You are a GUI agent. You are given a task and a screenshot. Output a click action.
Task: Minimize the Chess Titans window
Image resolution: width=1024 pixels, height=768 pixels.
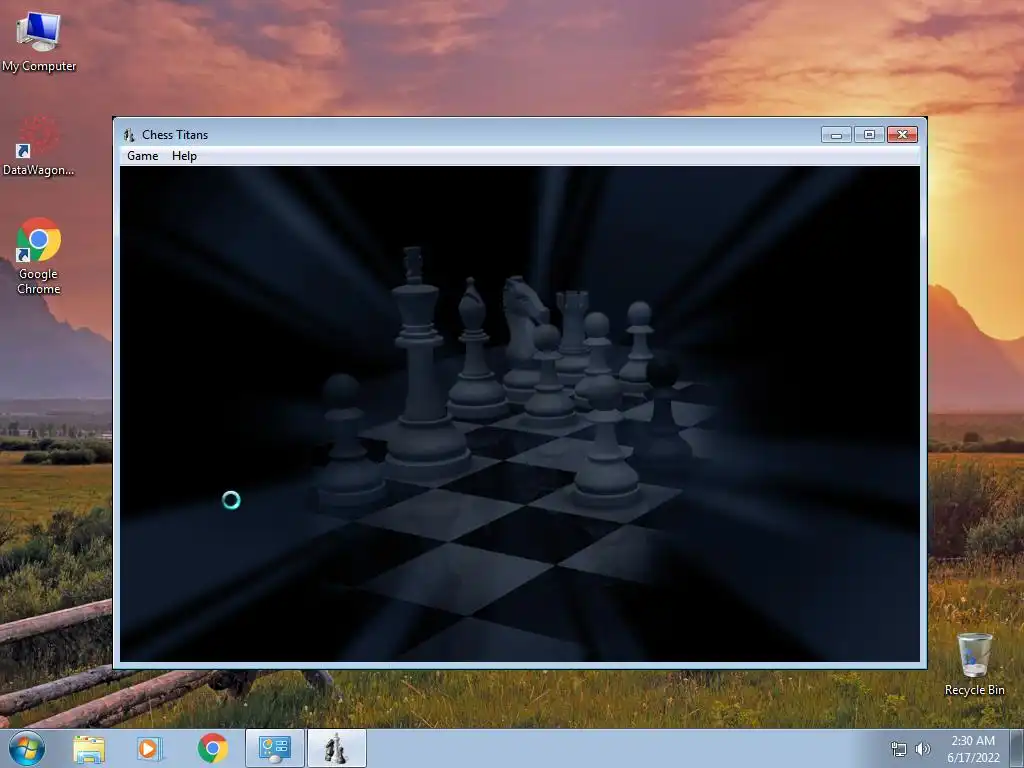836,135
